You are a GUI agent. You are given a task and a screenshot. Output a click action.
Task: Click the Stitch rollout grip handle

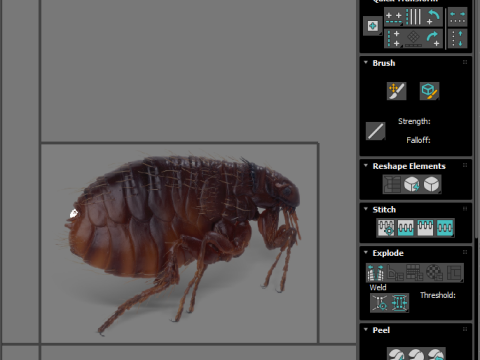(x=465, y=209)
